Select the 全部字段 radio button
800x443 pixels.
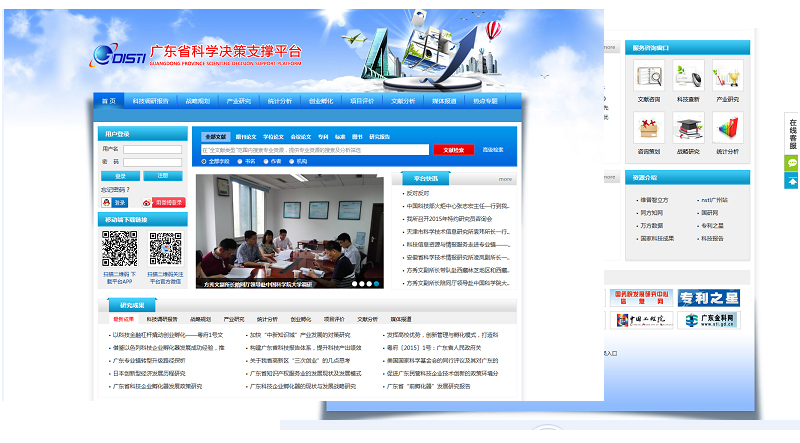(205, 161)
